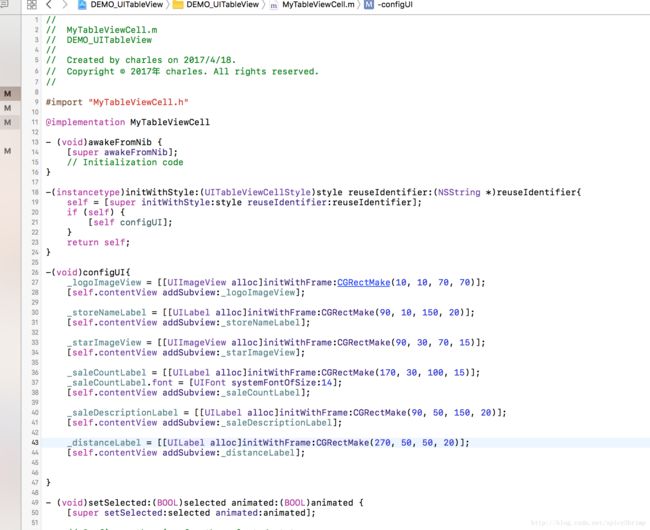Click "[super setSelected:selected animated:animated];" line
This screenshot has width=650, height=530.
pyautogui.click(x=191, y=513)
